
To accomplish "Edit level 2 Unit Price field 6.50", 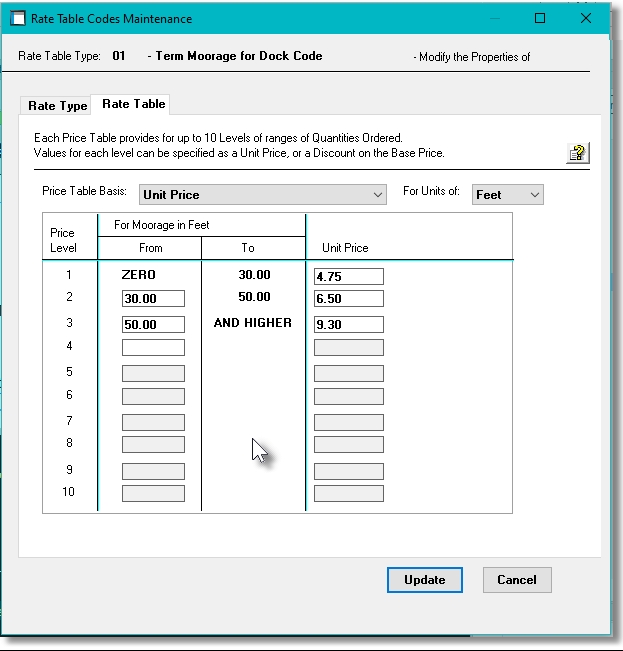I will 349,299.
